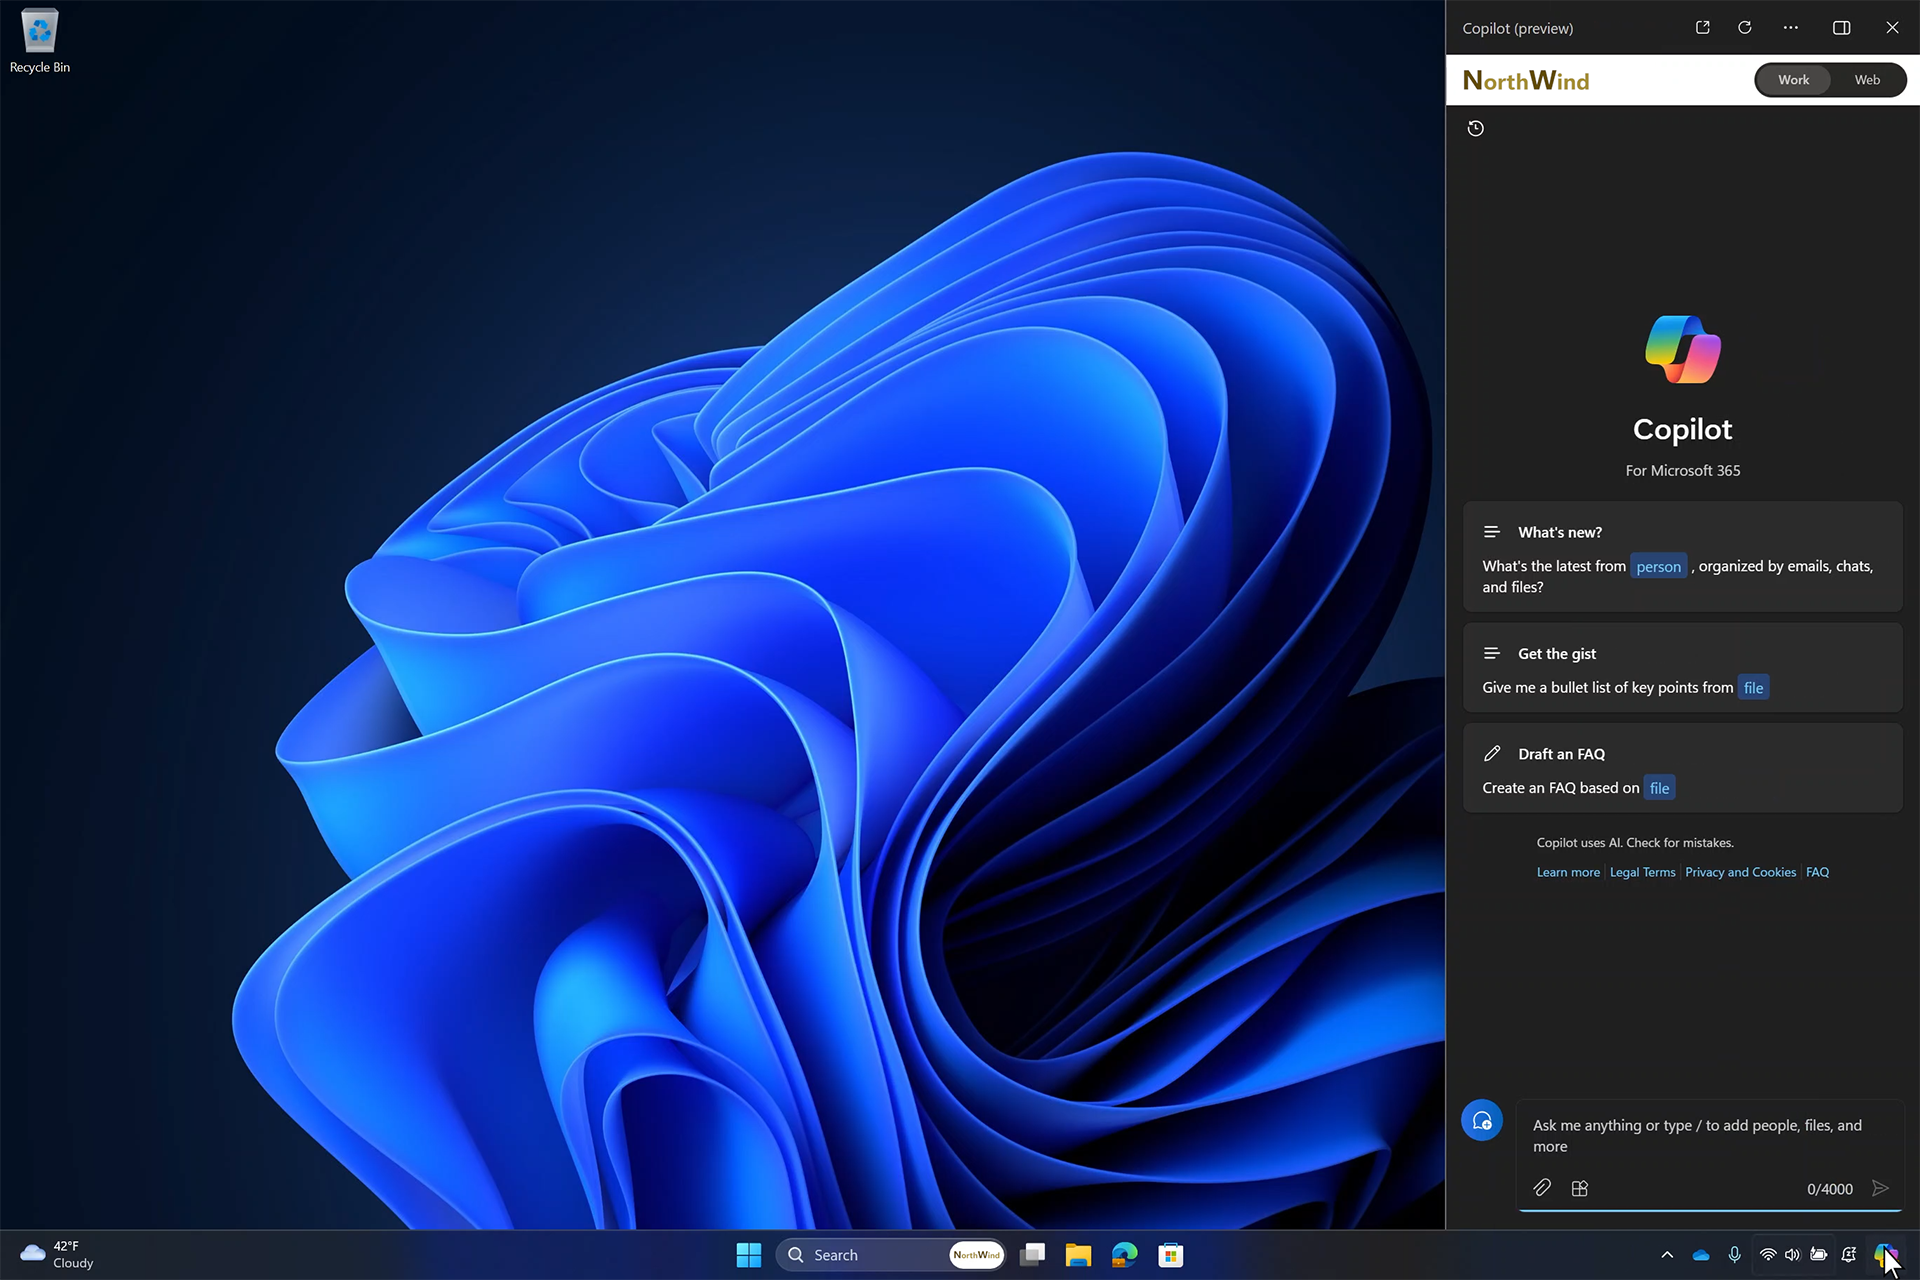Image resolution: width=1920 pixels, height=1280 pixels.
Task: Select the FAQ link in footer
Action: click(1817, 871)
